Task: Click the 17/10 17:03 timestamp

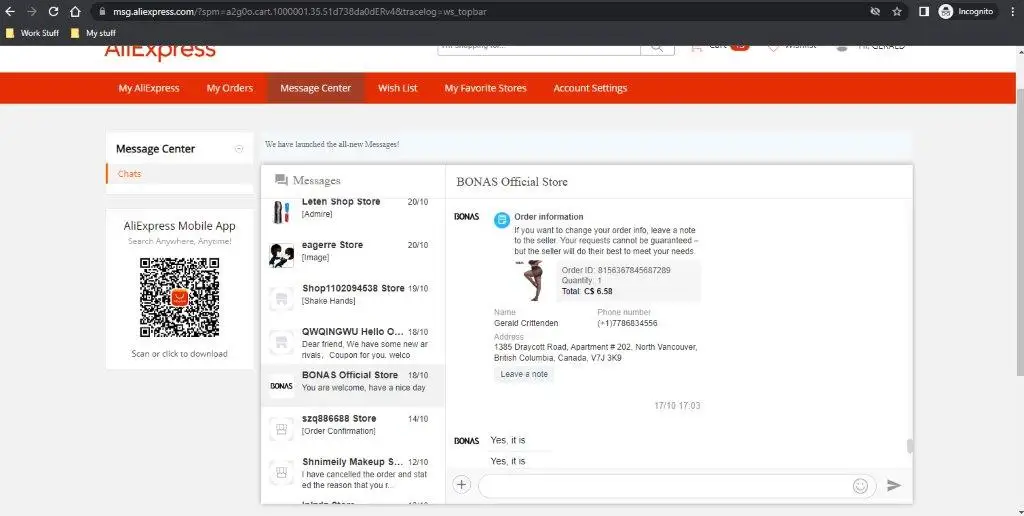Action: [x=677, y=406]
